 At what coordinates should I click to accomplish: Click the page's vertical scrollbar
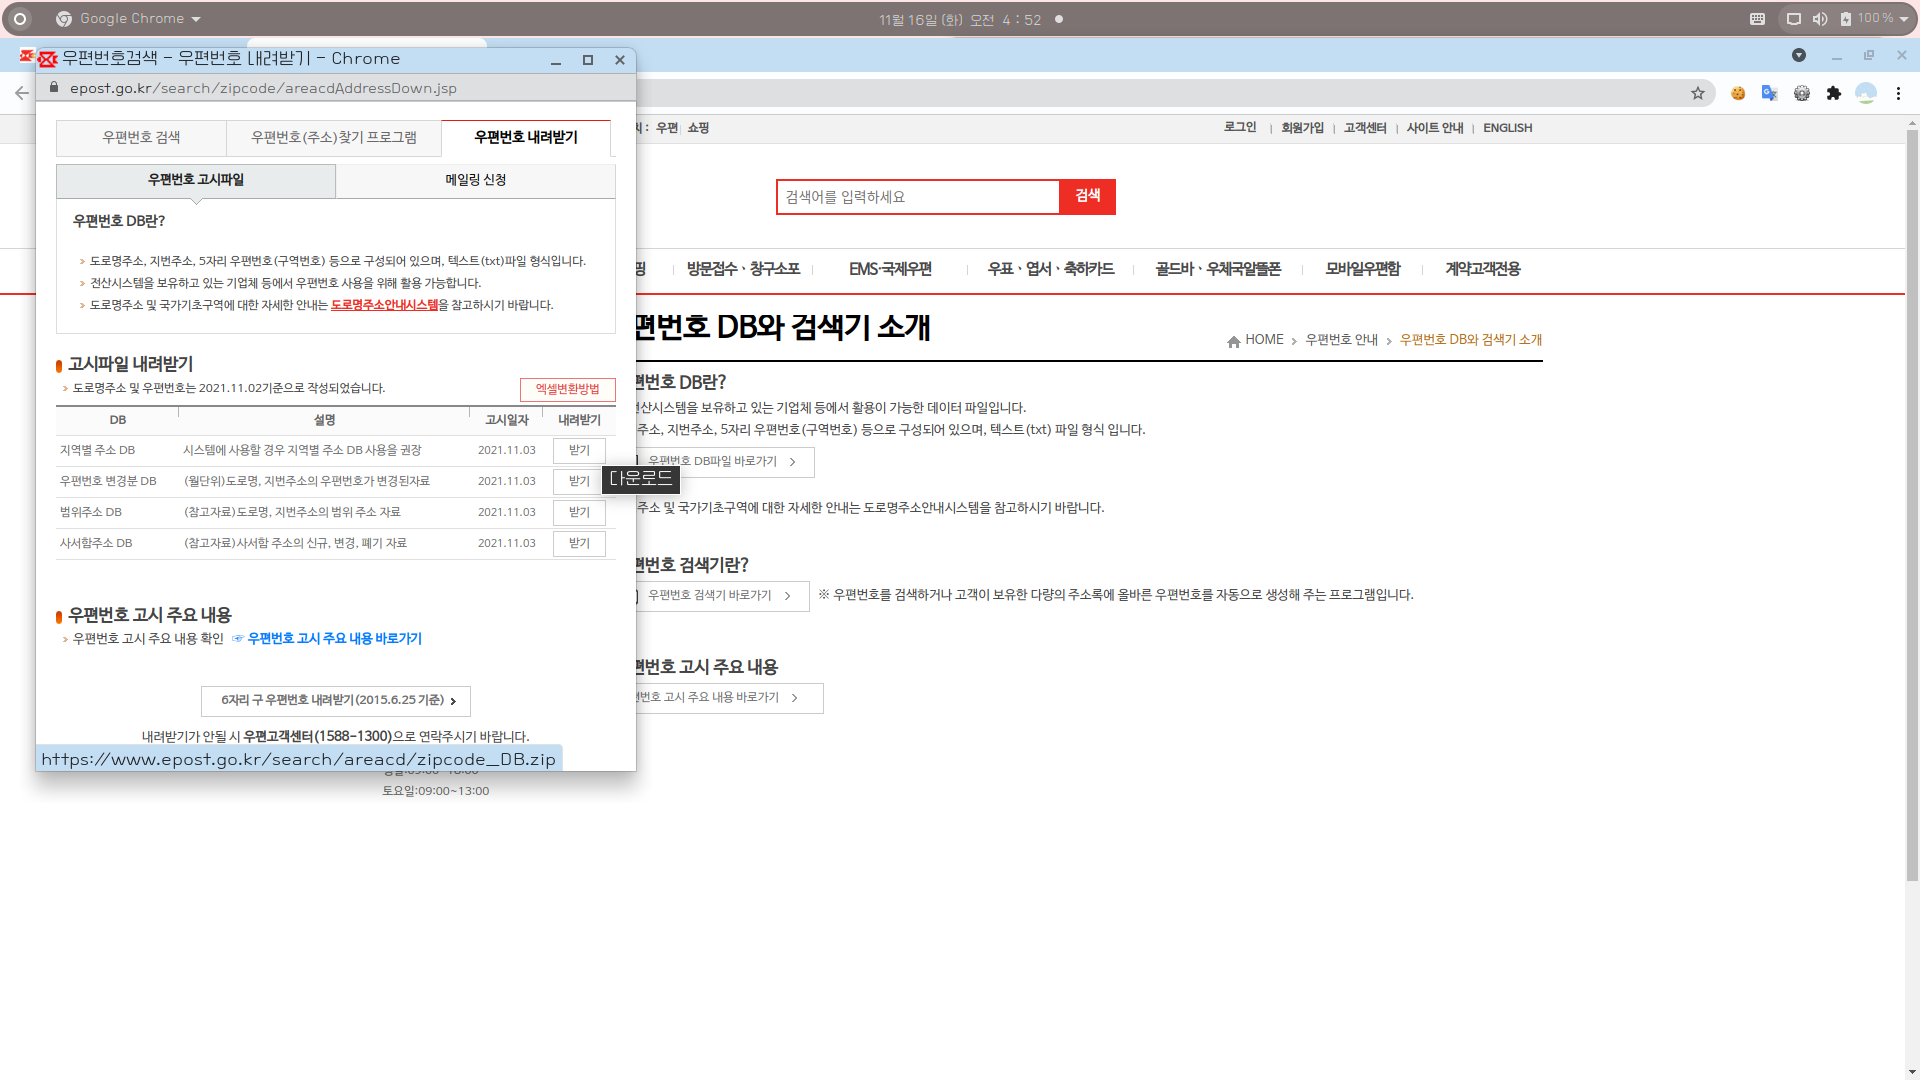coord(1911,500)
